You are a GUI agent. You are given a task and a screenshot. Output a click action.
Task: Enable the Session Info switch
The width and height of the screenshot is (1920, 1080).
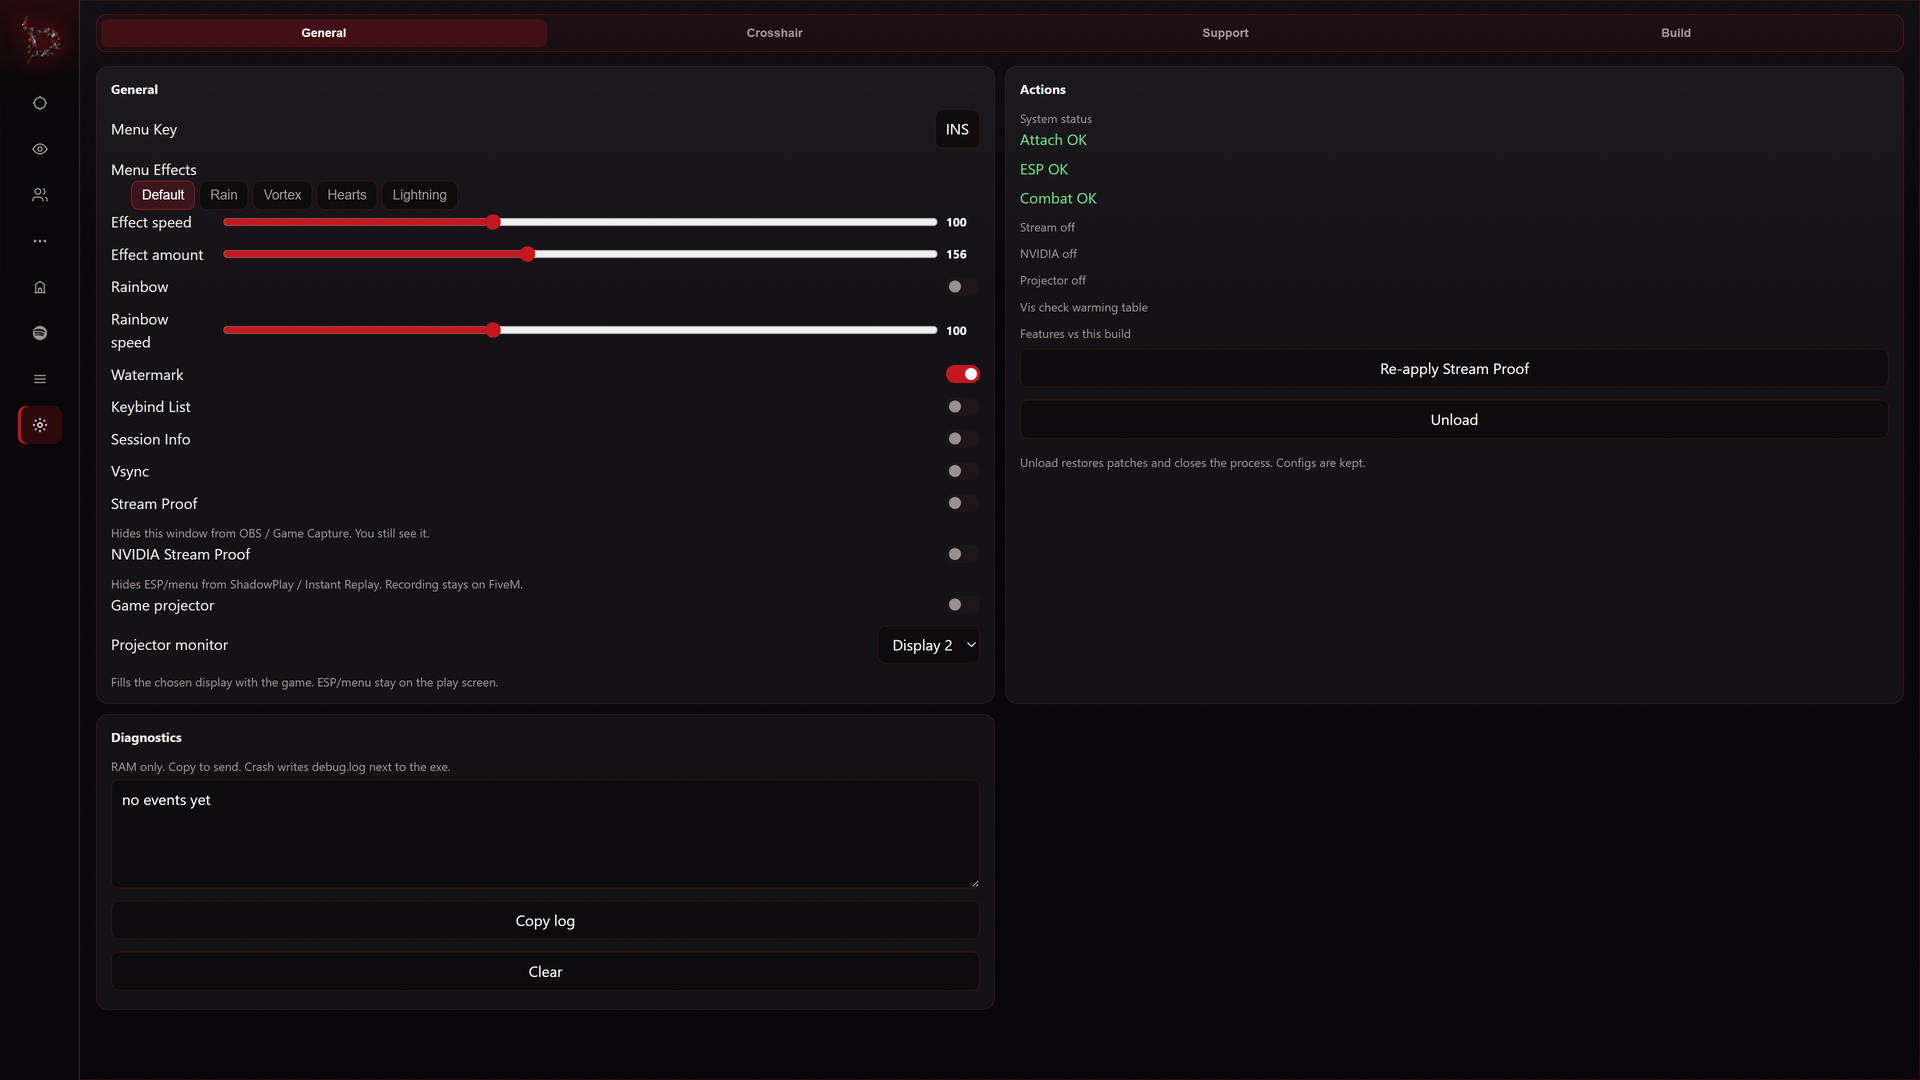[x=962, y=439]
